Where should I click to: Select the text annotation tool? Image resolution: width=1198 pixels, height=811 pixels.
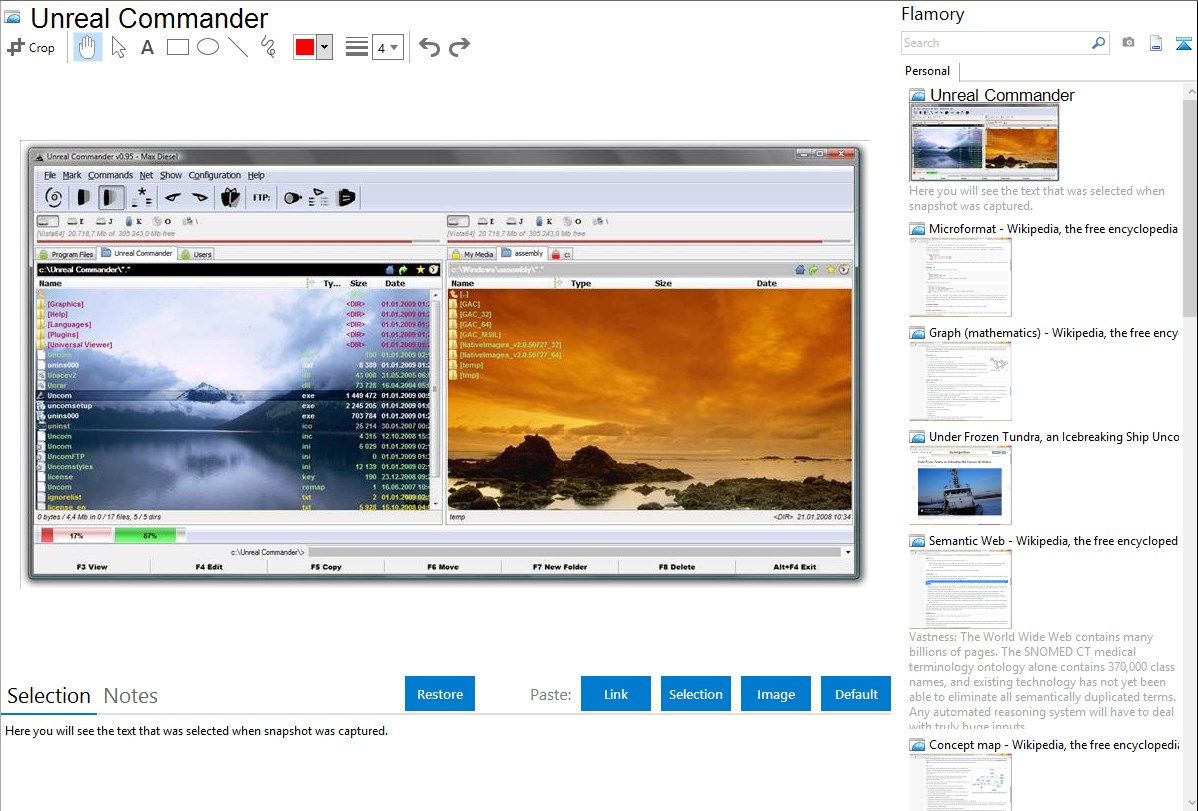coord(147,47)
